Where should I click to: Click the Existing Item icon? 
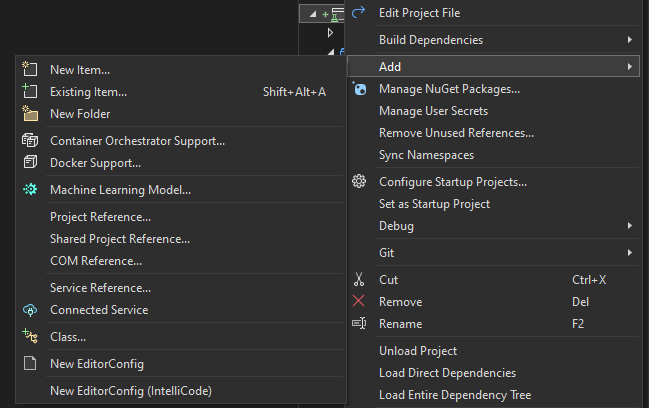[x=29, y=92]
